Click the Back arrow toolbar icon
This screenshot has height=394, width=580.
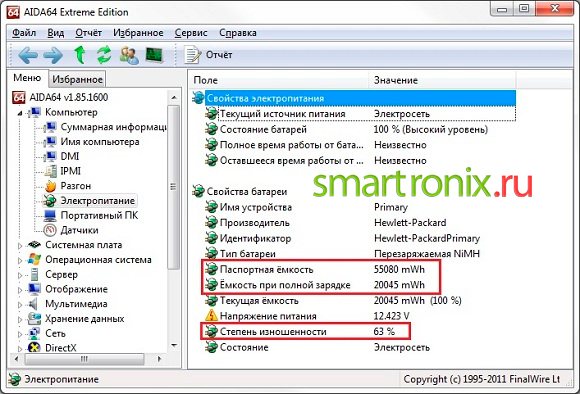point(28,55)
